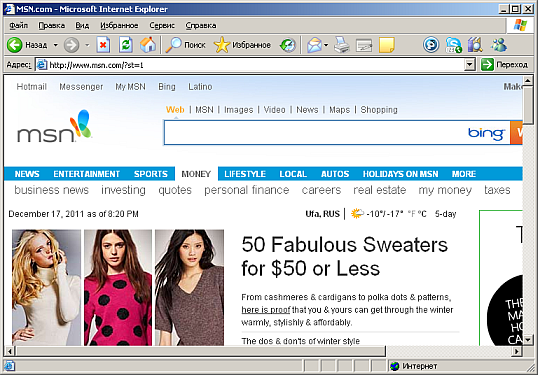The image size is (538, 375).
Task: Open the 5-day forecast link
Action: pos(445,214)
